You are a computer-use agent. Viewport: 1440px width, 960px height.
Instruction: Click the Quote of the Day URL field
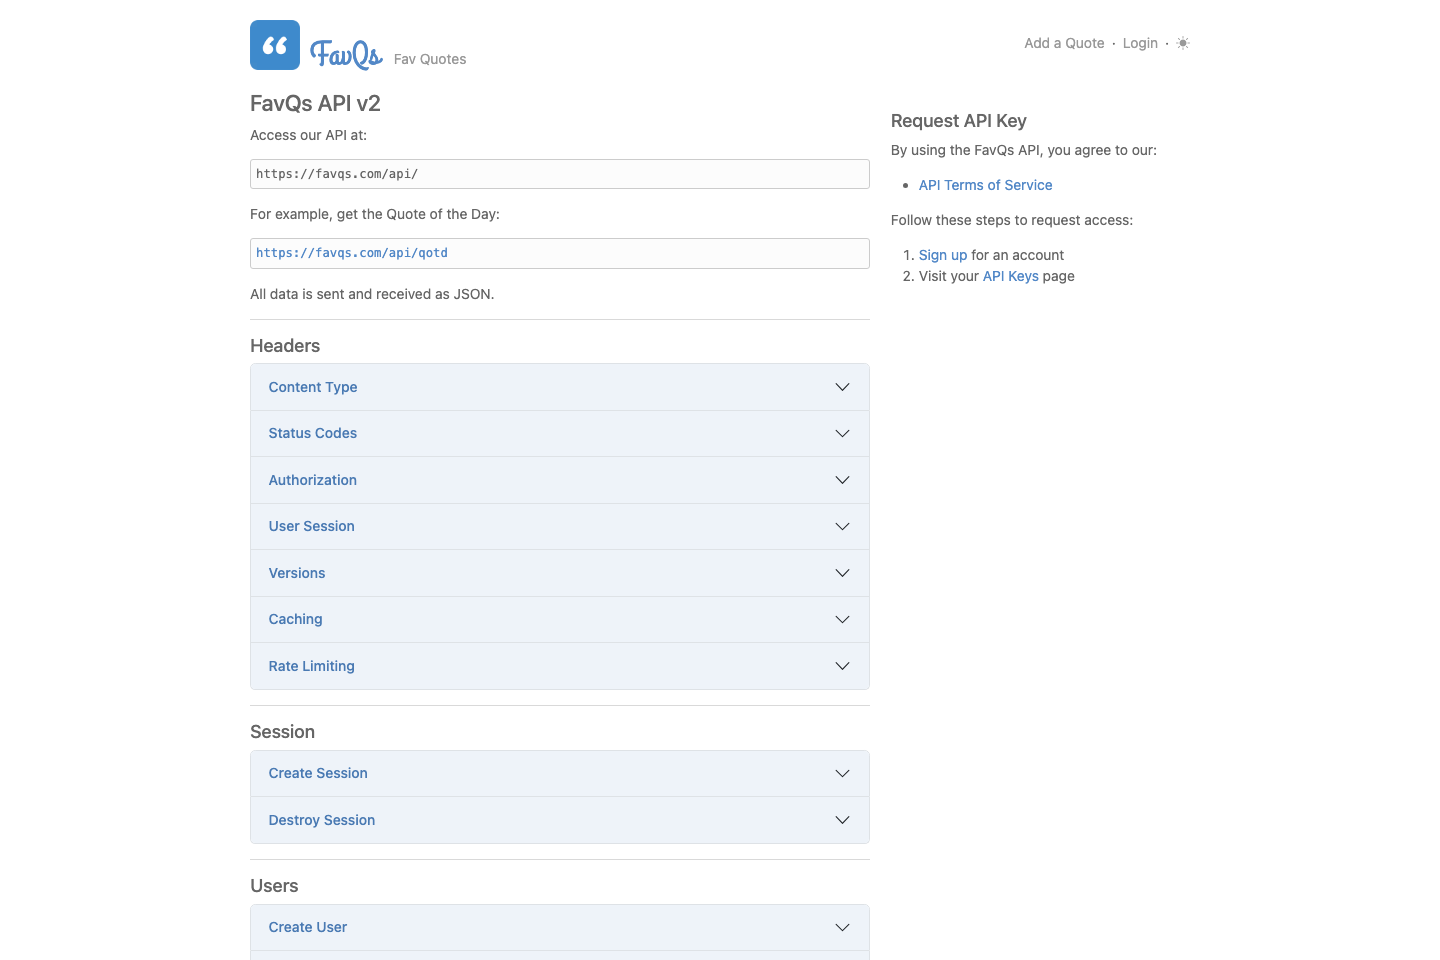[559, 253]
